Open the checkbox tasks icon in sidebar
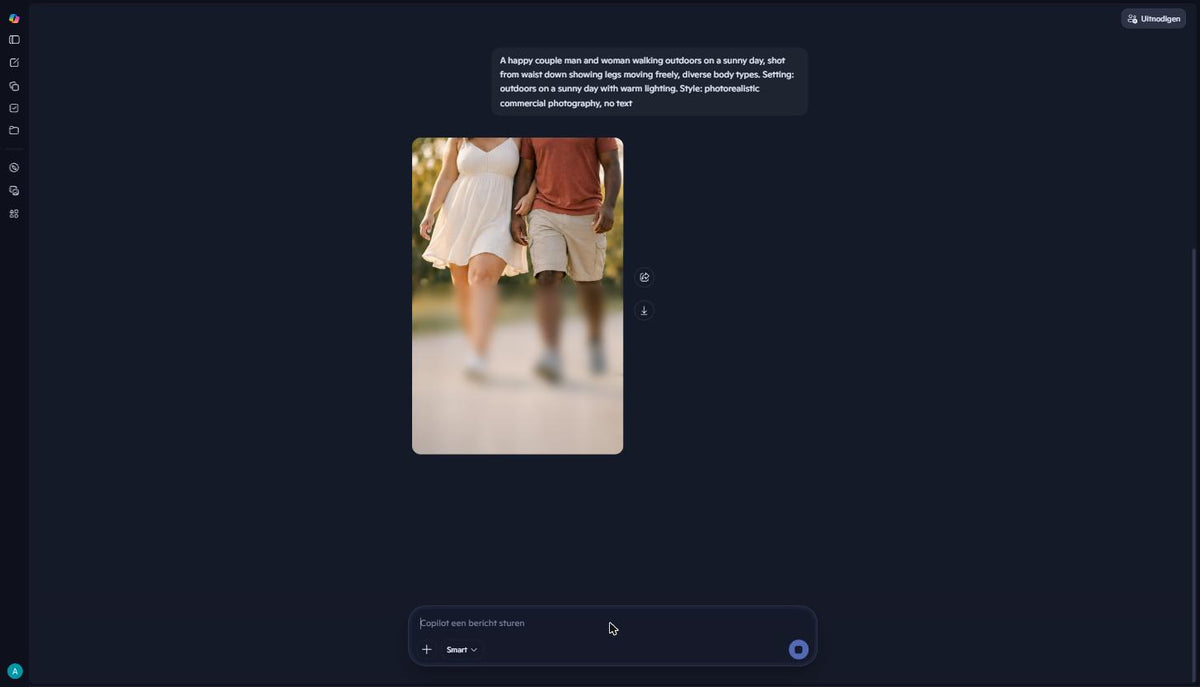Image resolution: width=1200 pixels, height=687 pixels. pos(14,108)
